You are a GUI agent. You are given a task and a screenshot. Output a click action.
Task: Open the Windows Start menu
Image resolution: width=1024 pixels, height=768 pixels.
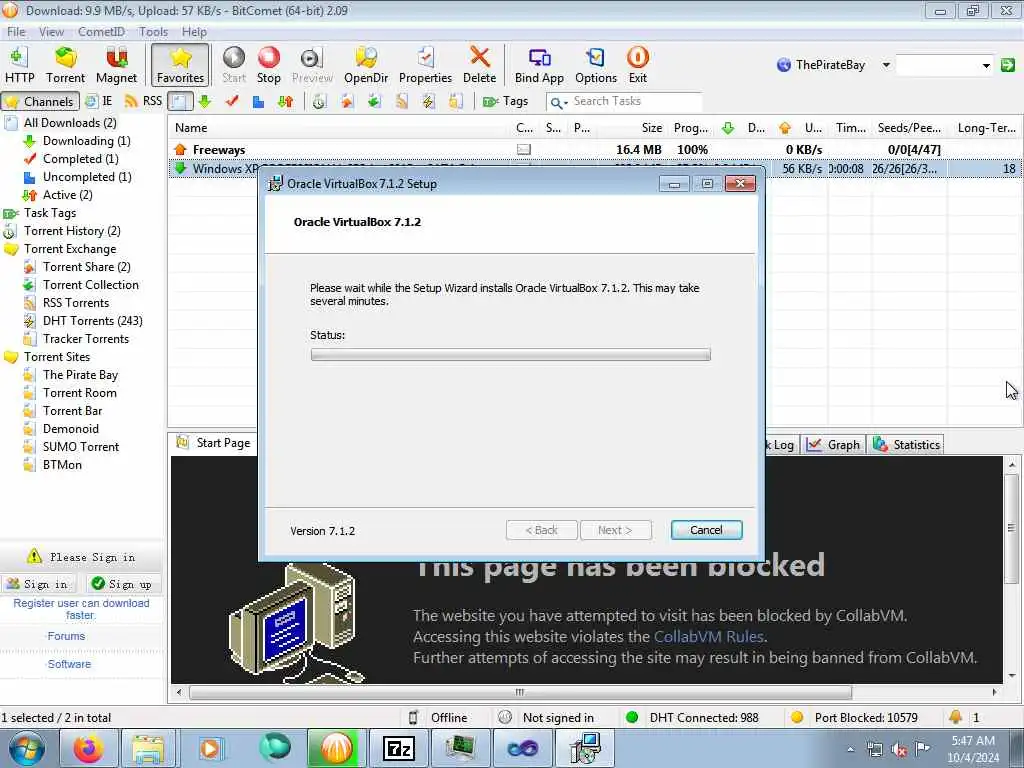coord(26,748)
